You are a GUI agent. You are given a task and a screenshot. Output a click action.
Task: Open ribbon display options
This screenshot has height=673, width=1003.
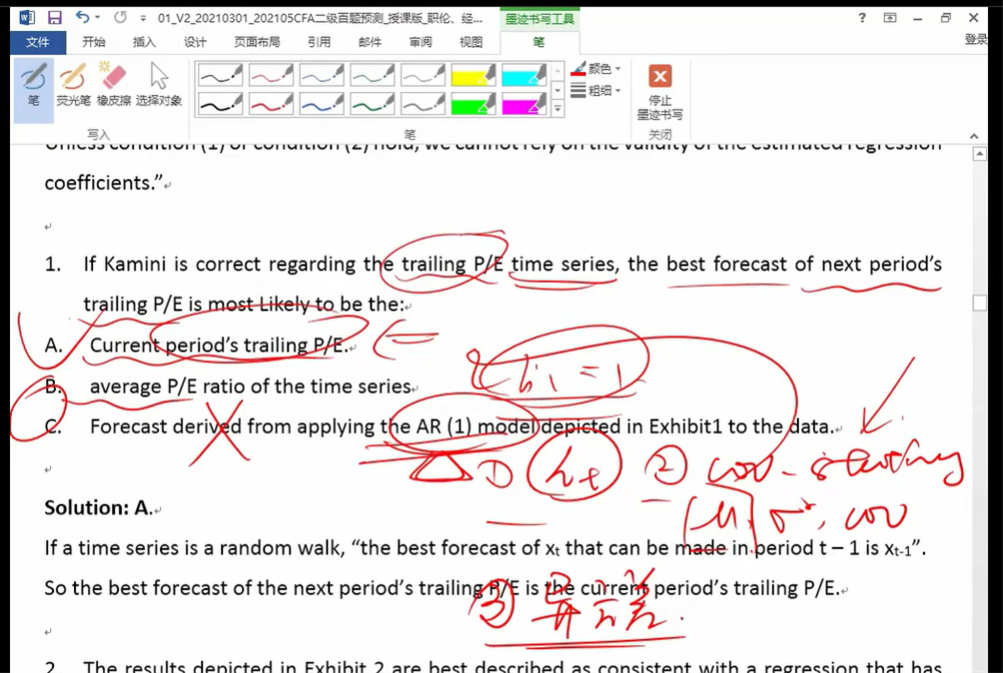click(x=890, y=18)
